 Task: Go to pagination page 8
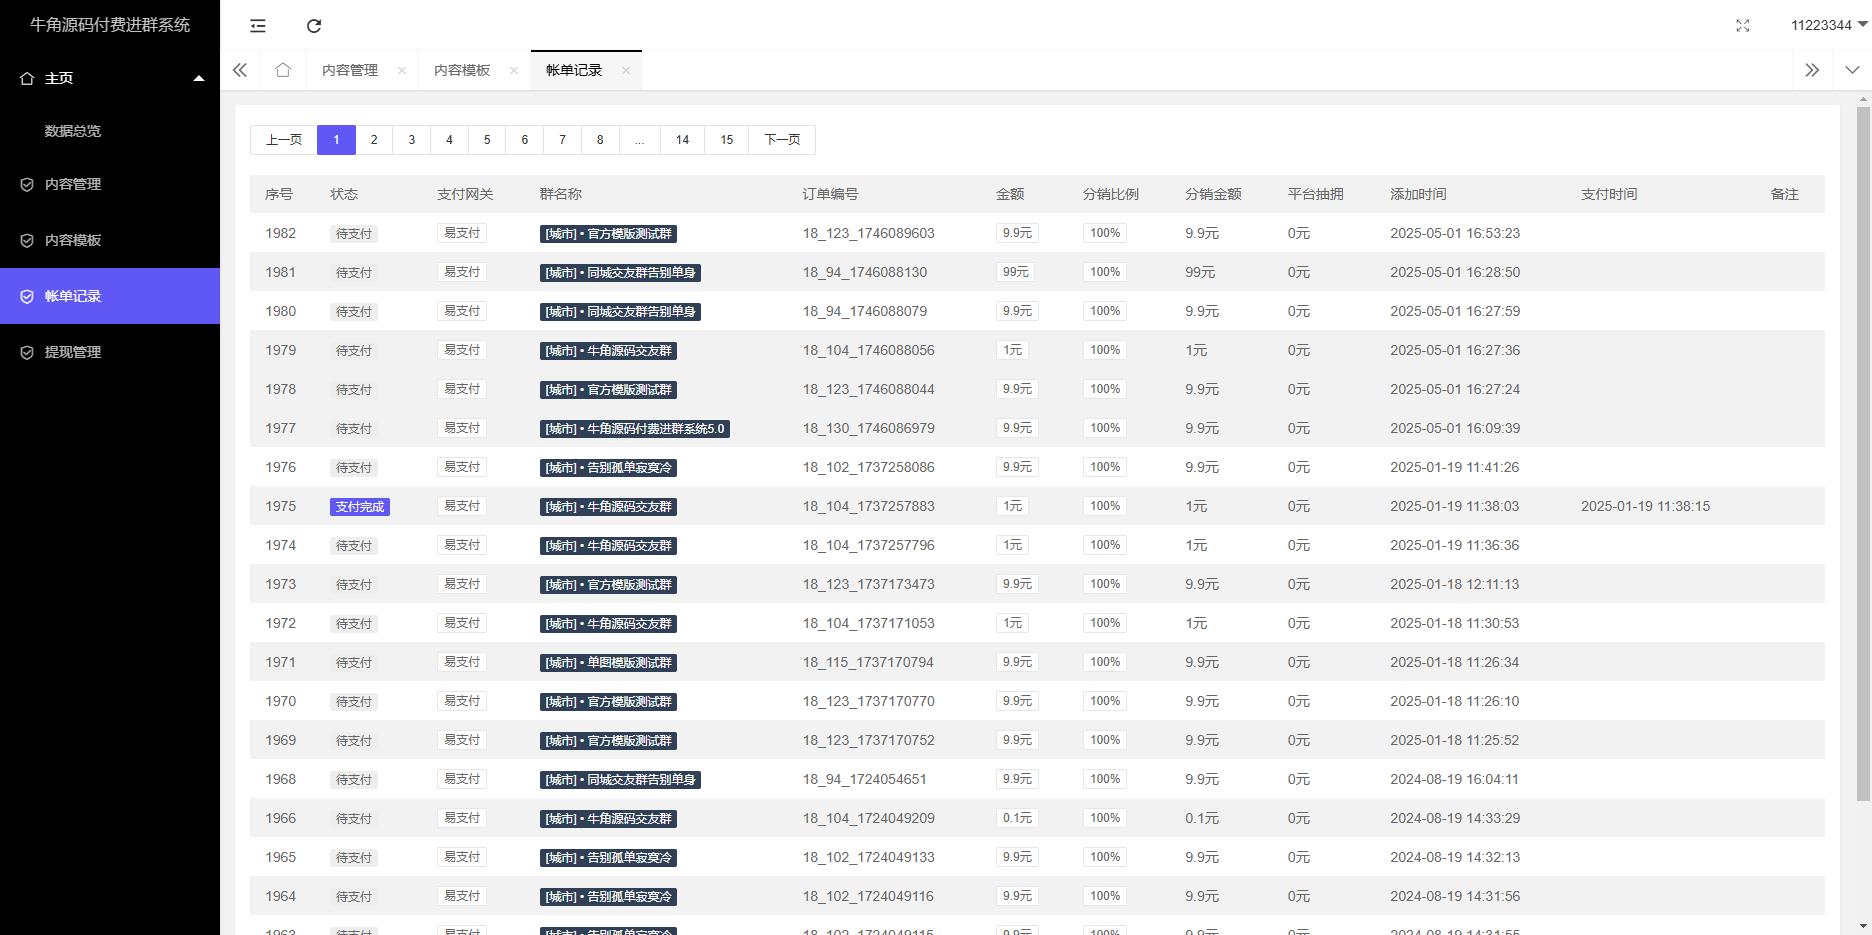pyautogui.click(x=600, y=140)
